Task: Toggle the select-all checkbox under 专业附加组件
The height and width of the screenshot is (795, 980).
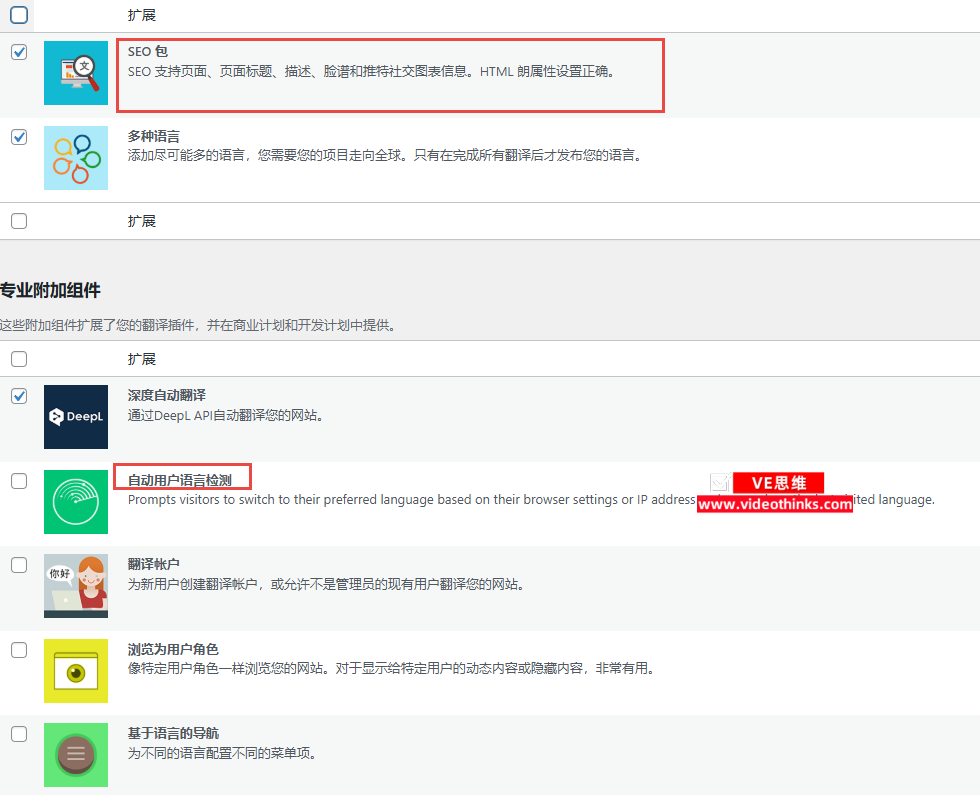Action: pyautogui.click(x=19, y=359)
